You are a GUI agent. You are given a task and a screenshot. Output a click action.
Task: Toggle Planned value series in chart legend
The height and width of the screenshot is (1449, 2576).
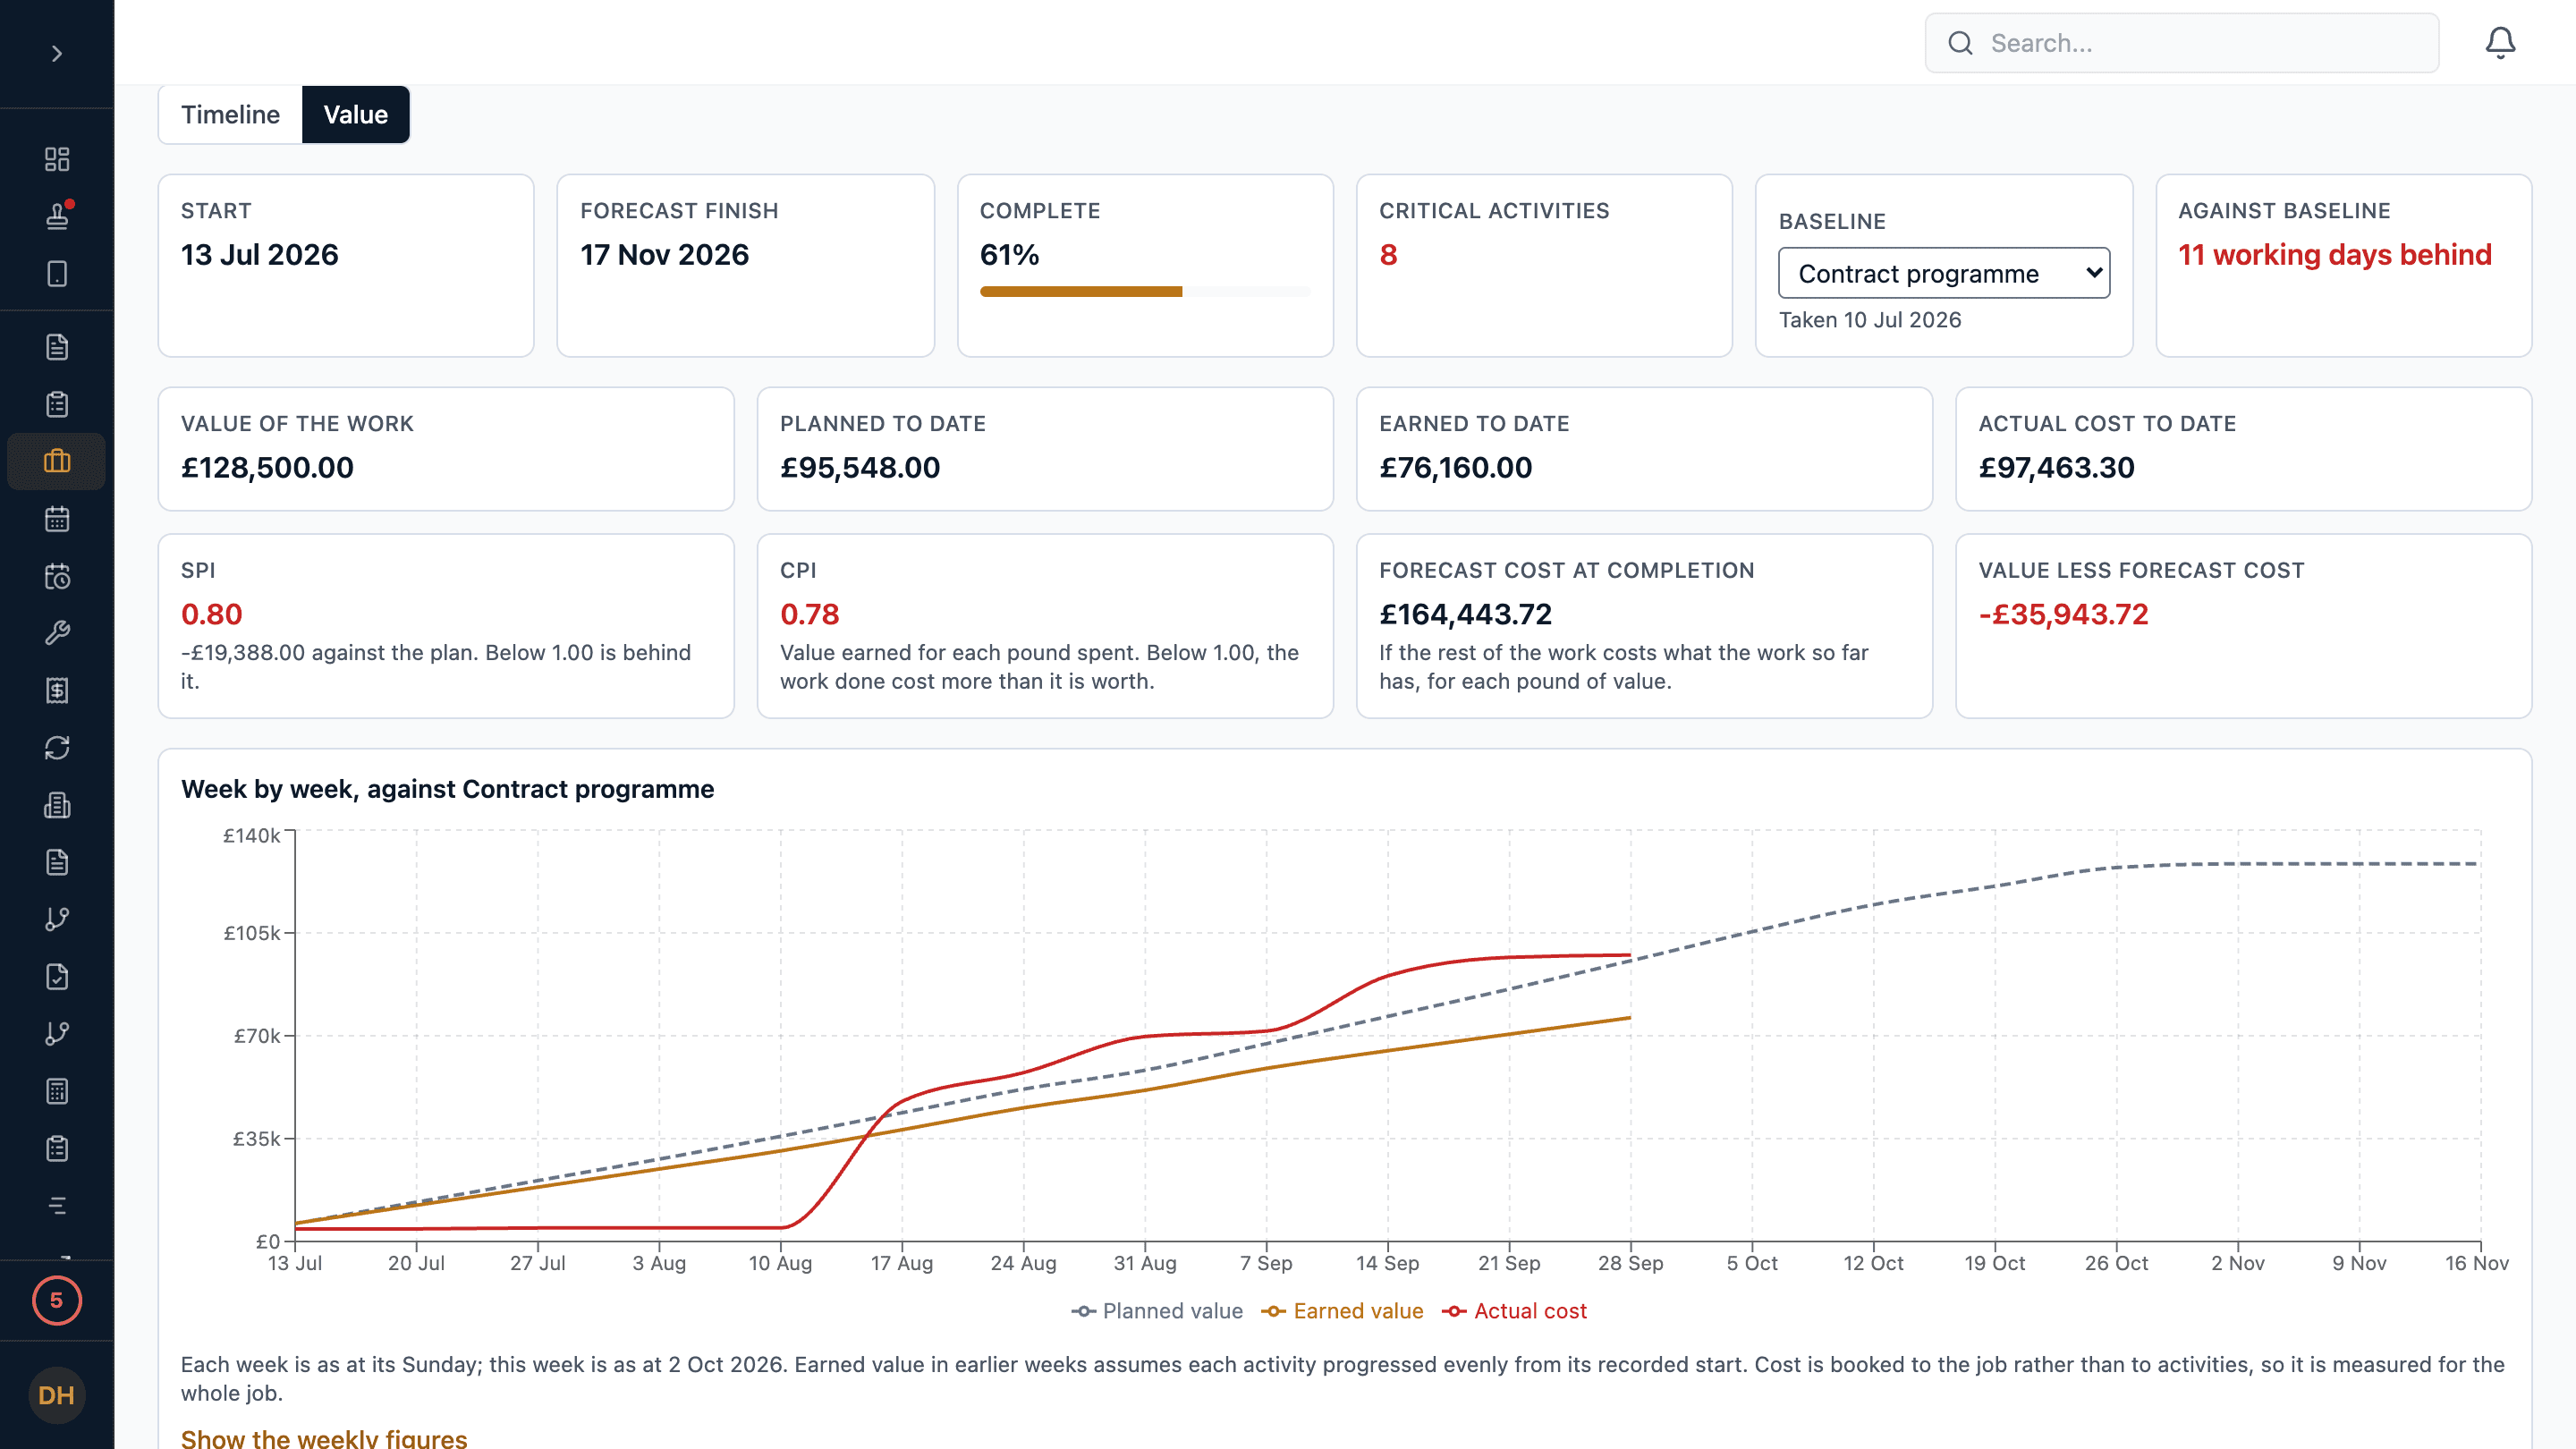(x=1157, y=1311)
